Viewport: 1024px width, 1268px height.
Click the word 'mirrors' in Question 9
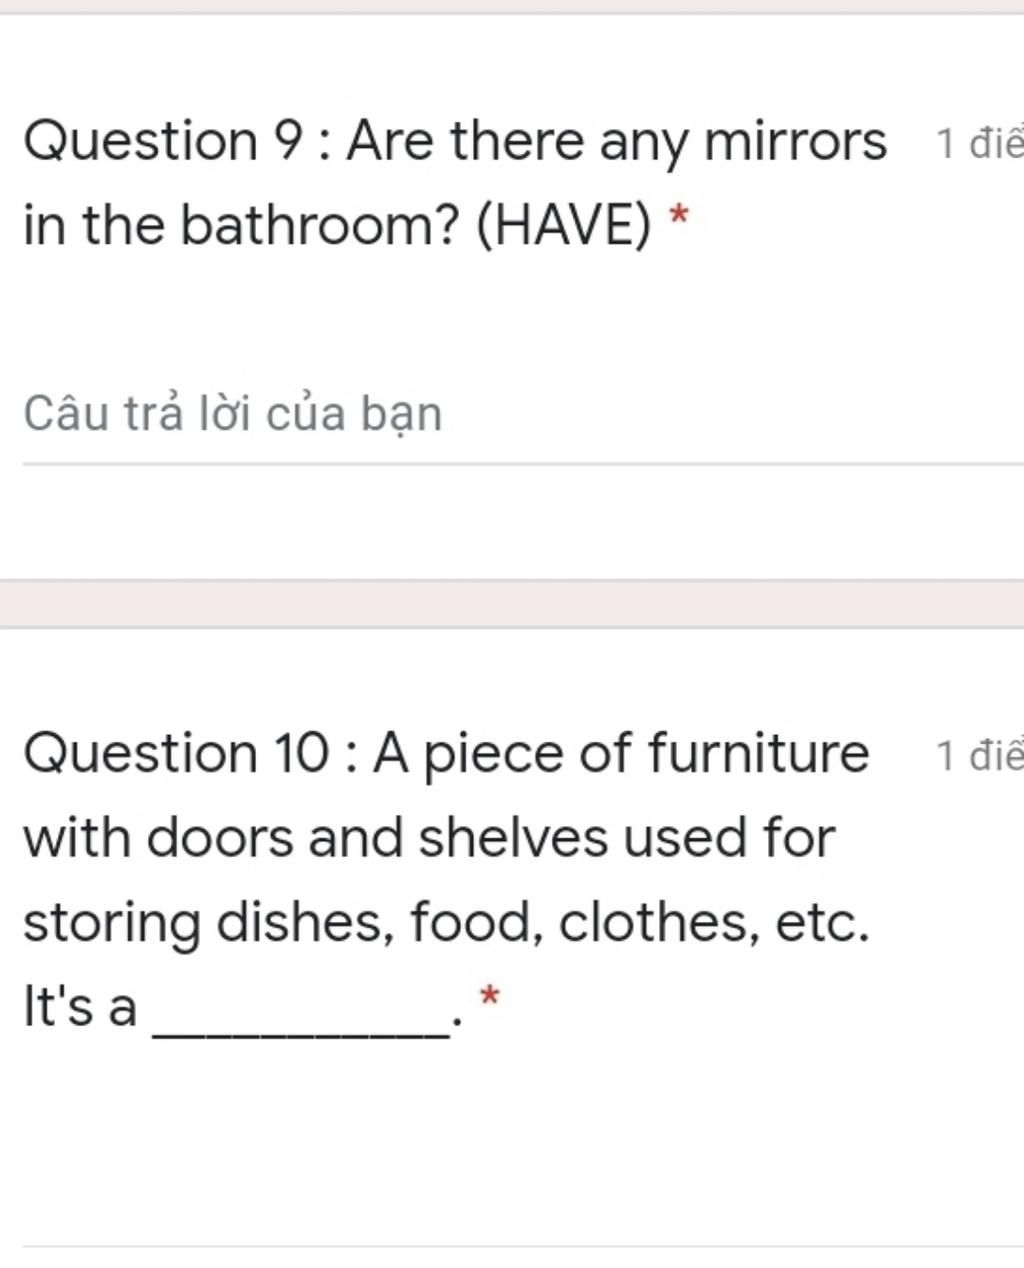[x=795, y=141]
